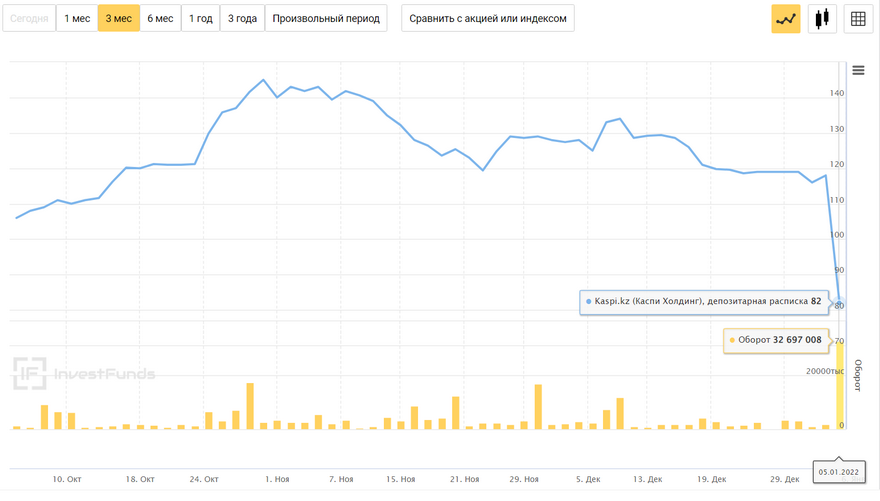Click the InvestFunds watermark logo
Viewport: 880px width, 501px height.
[84, 374]
